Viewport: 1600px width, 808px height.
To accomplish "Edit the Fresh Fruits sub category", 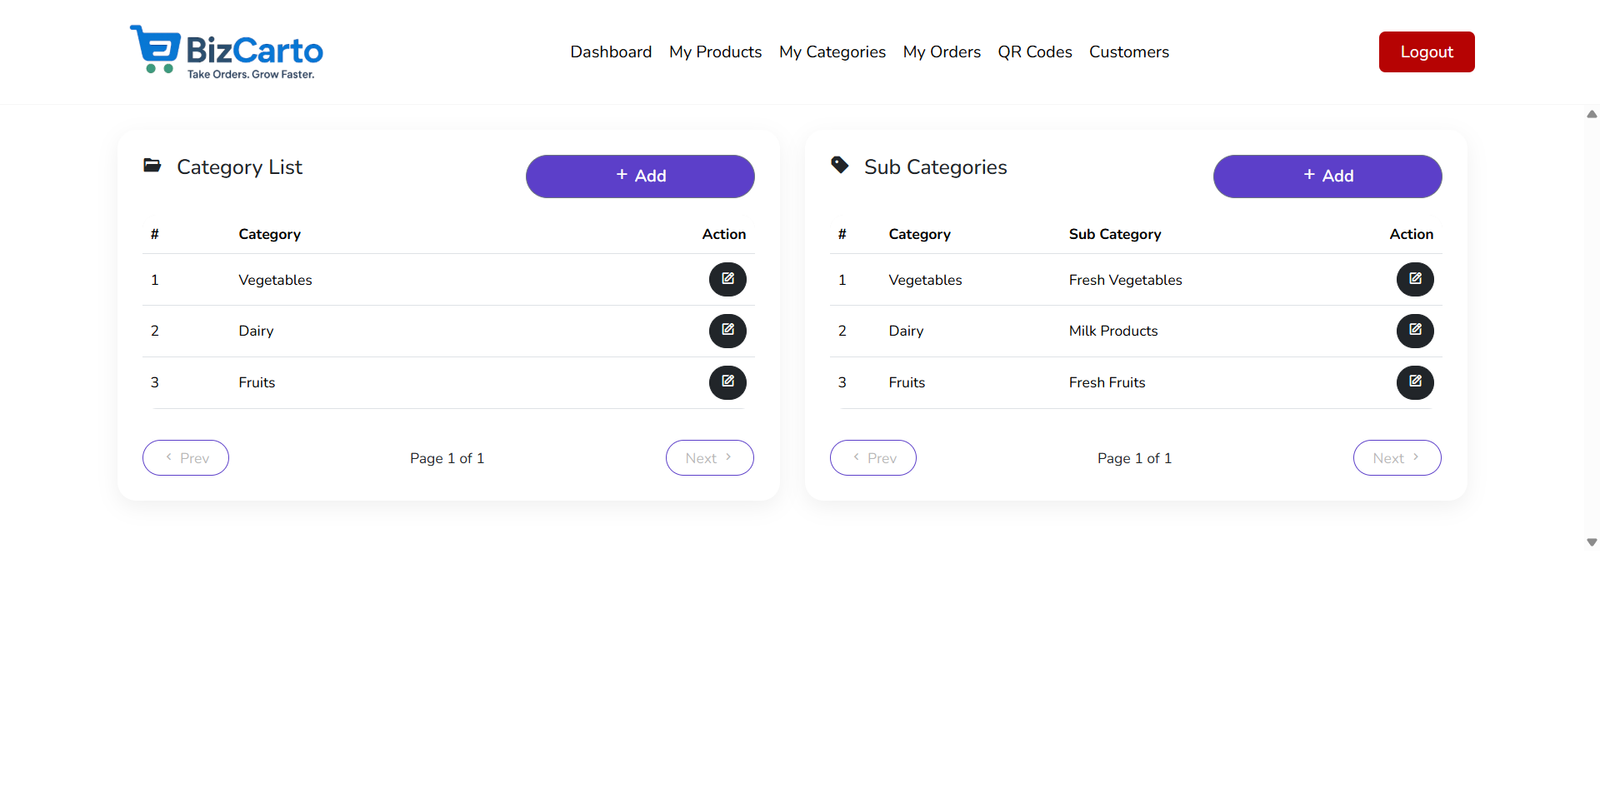I will pos(1414,382).
